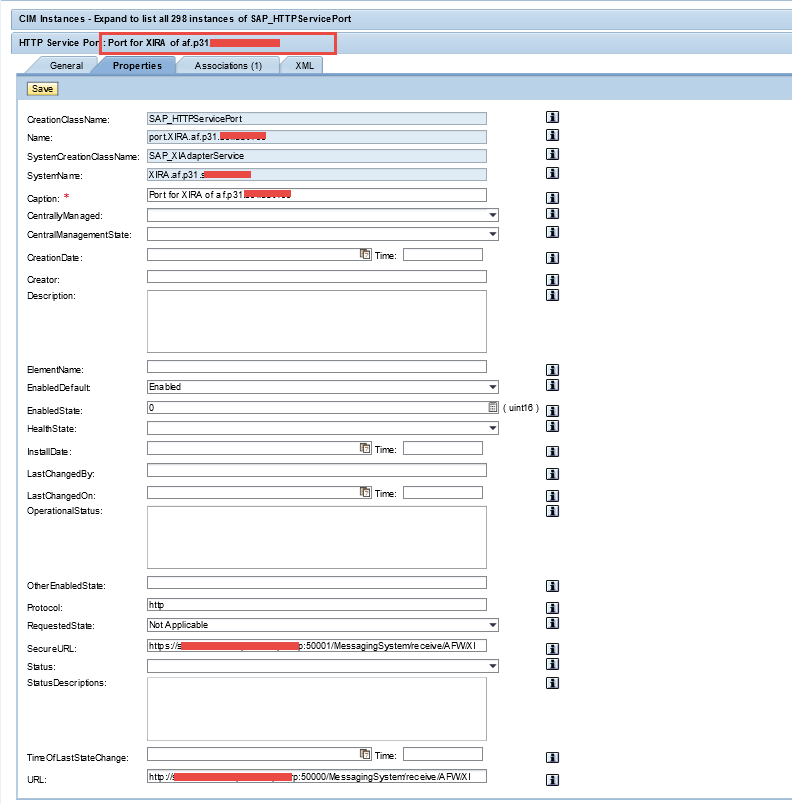Viewport: 792px width, 804px height.
Task: Expand the CentralManagementState dropdown
Action: pos(493,234)
